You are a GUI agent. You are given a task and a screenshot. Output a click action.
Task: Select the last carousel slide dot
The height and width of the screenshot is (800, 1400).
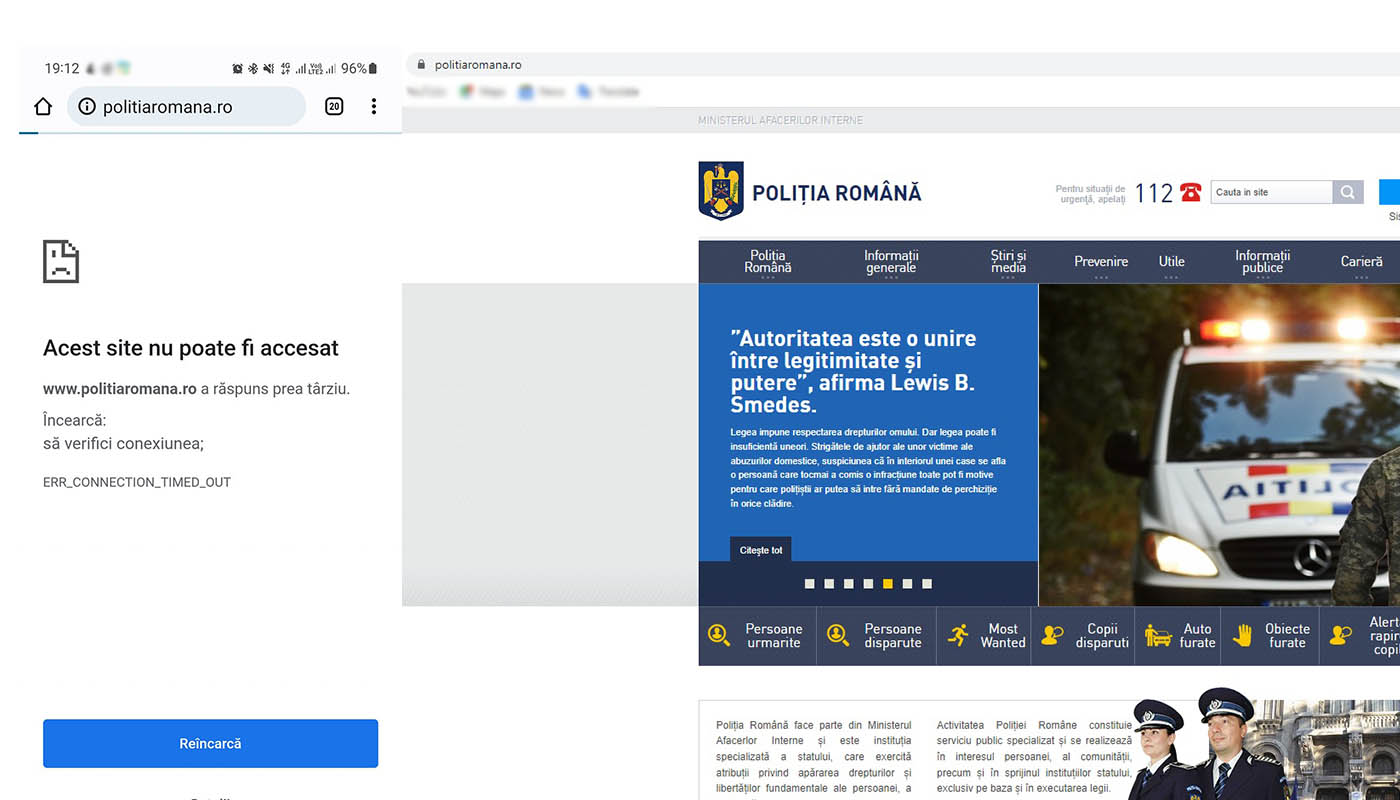point(927,584)
